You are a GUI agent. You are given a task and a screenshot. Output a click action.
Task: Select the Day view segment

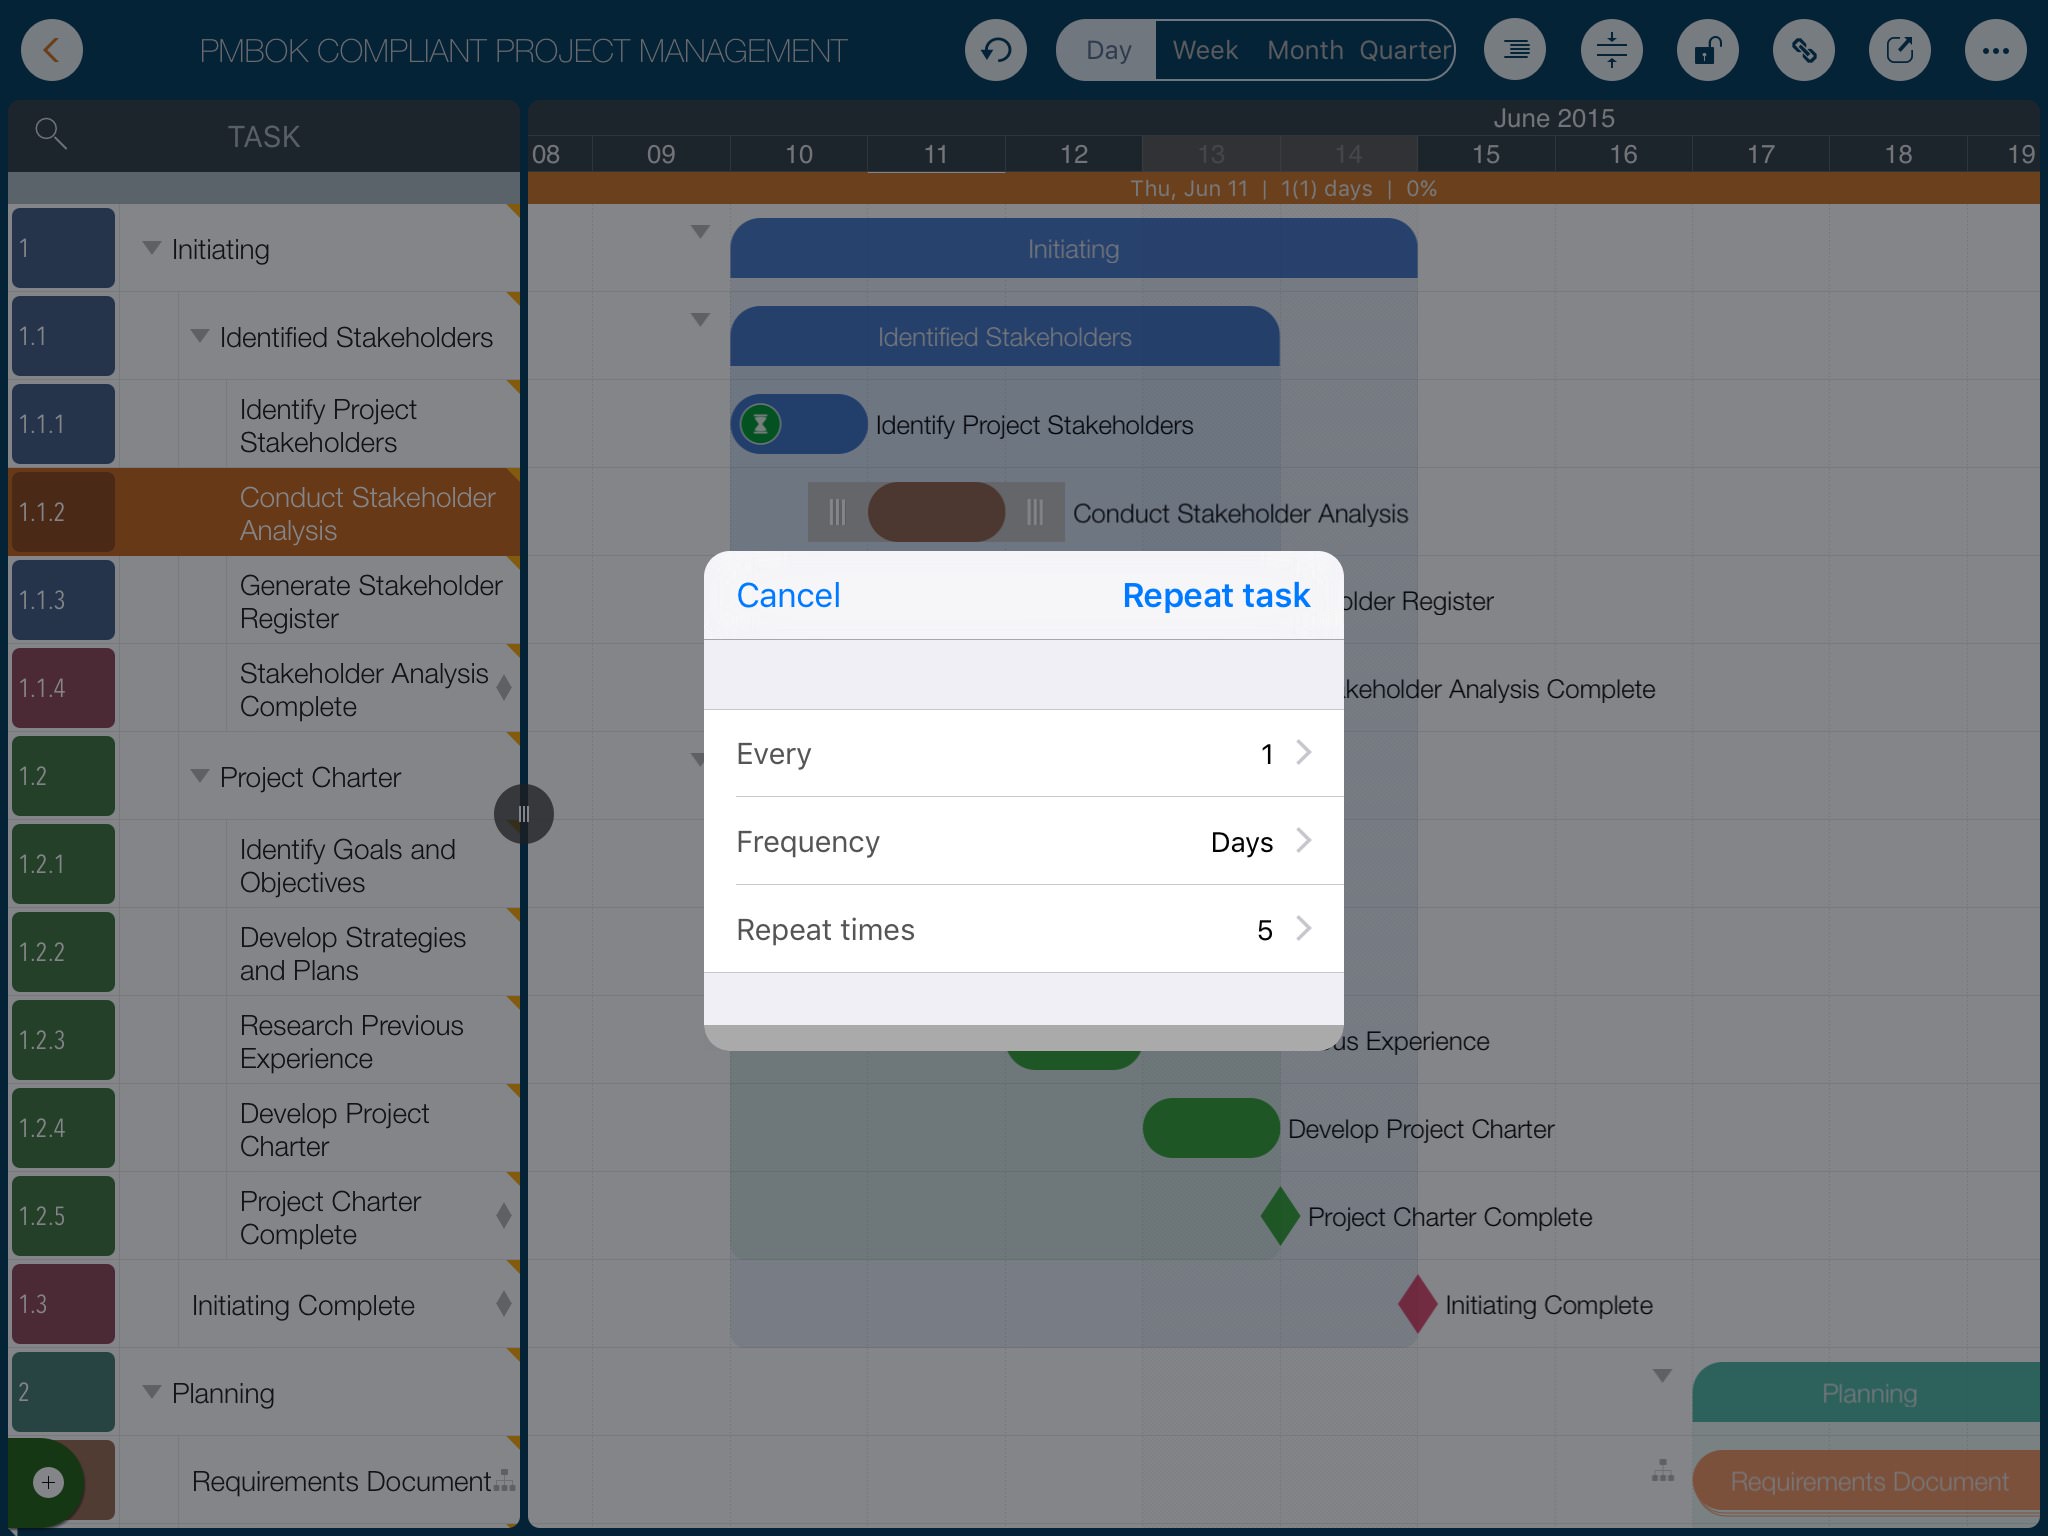[1108, 50]
